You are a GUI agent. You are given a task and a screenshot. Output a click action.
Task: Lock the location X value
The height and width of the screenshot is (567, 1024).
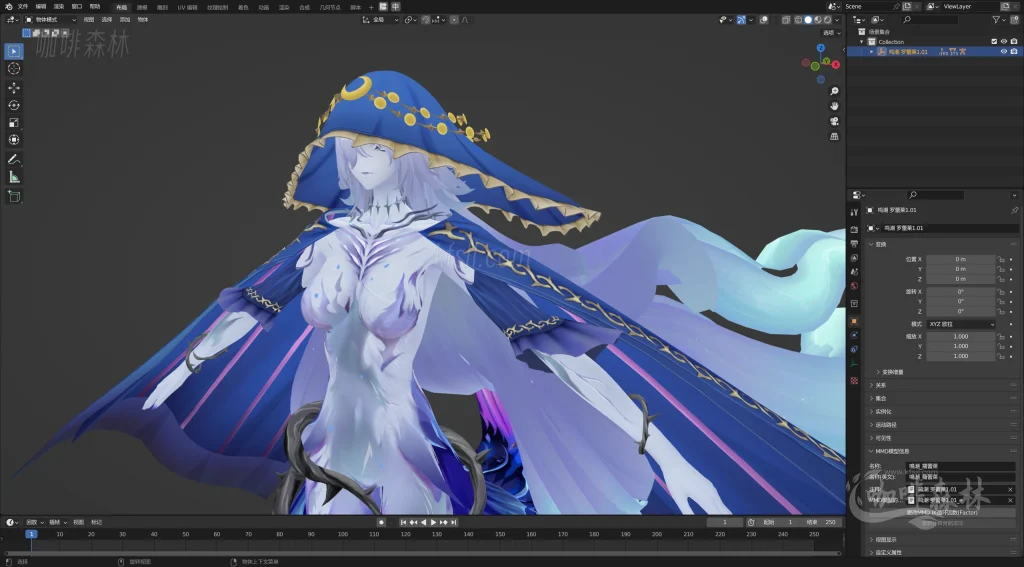click(x=1000, y=259)
